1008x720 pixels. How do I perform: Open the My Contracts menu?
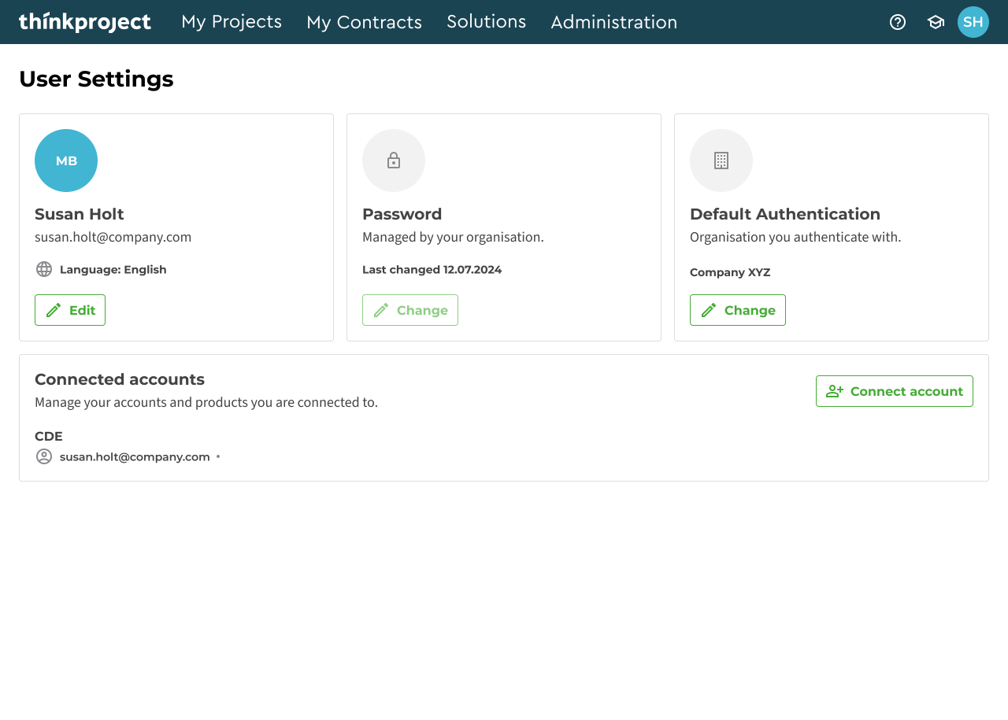click(364, 22)
